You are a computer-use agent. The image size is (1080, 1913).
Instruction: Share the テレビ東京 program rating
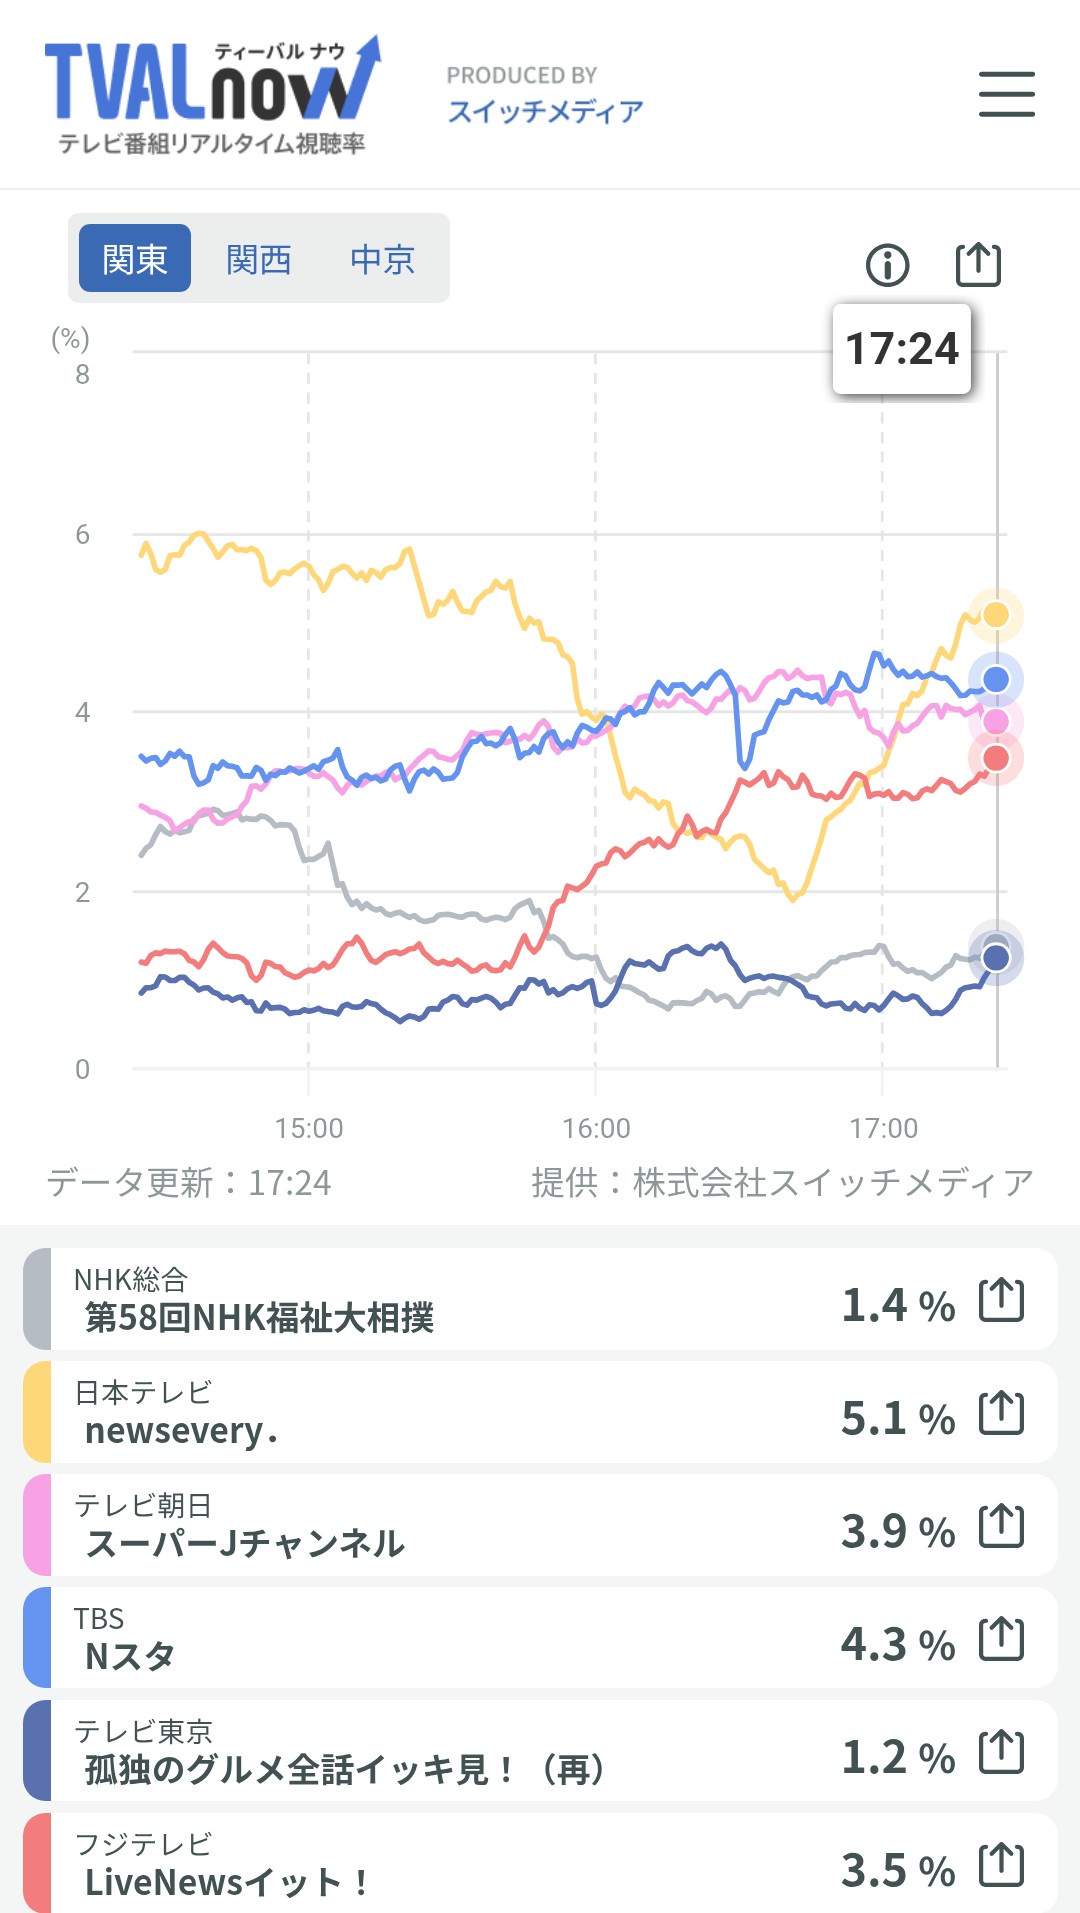coord(1001,1752)
